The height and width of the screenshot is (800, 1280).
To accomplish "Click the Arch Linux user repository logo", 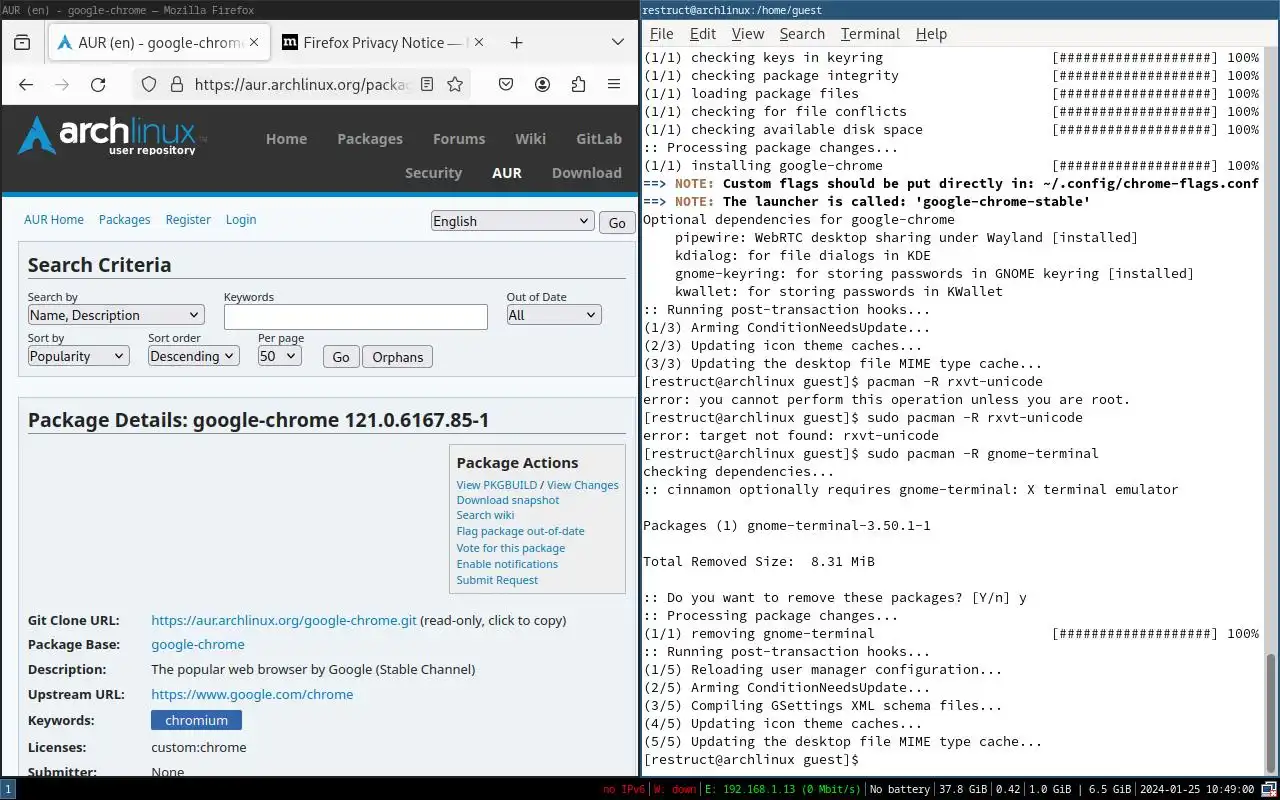I will click(112, 136).
